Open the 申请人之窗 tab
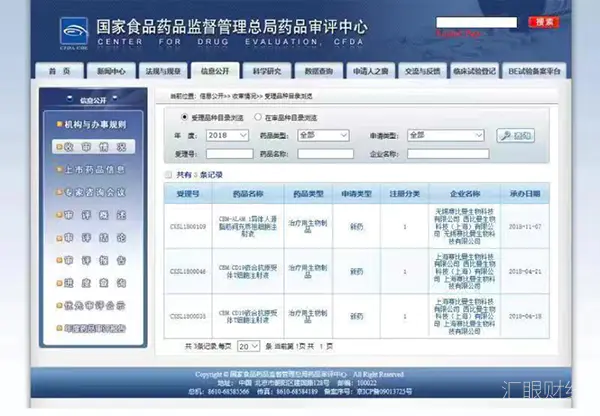600x416 pixels. click(370, 71)
